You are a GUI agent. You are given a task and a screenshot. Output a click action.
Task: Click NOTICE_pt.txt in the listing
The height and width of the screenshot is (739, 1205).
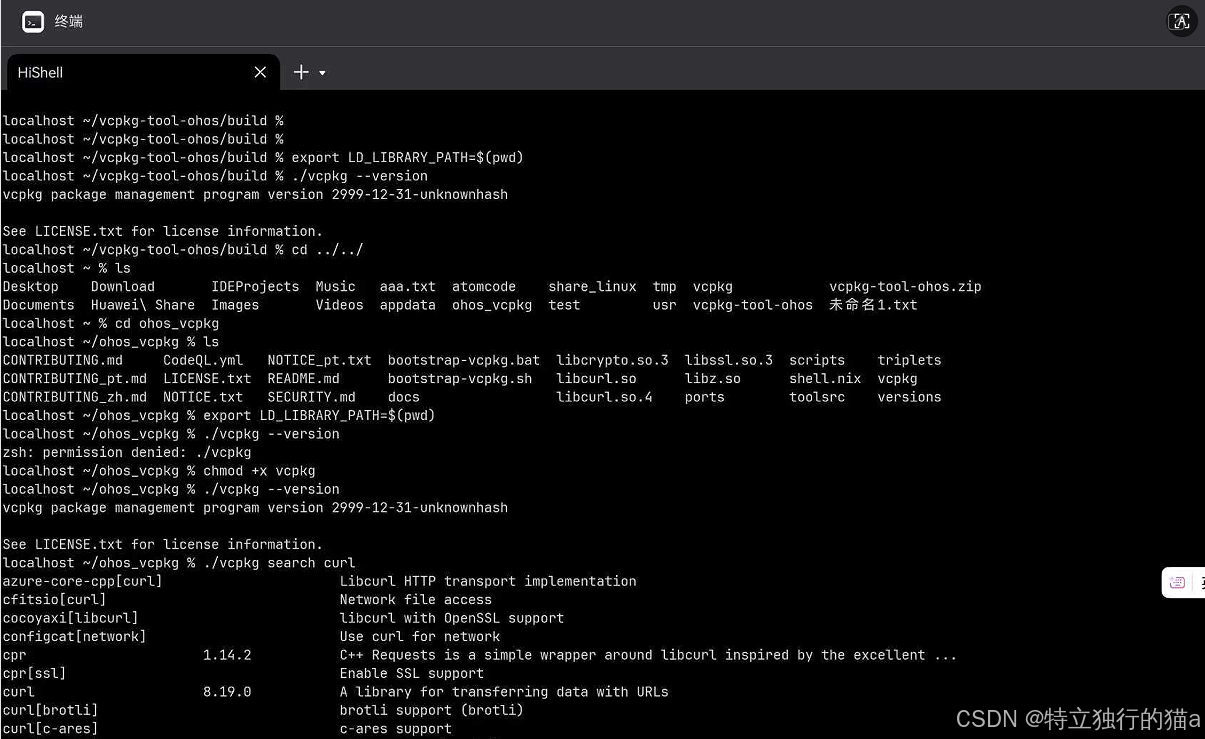[320, 360]
